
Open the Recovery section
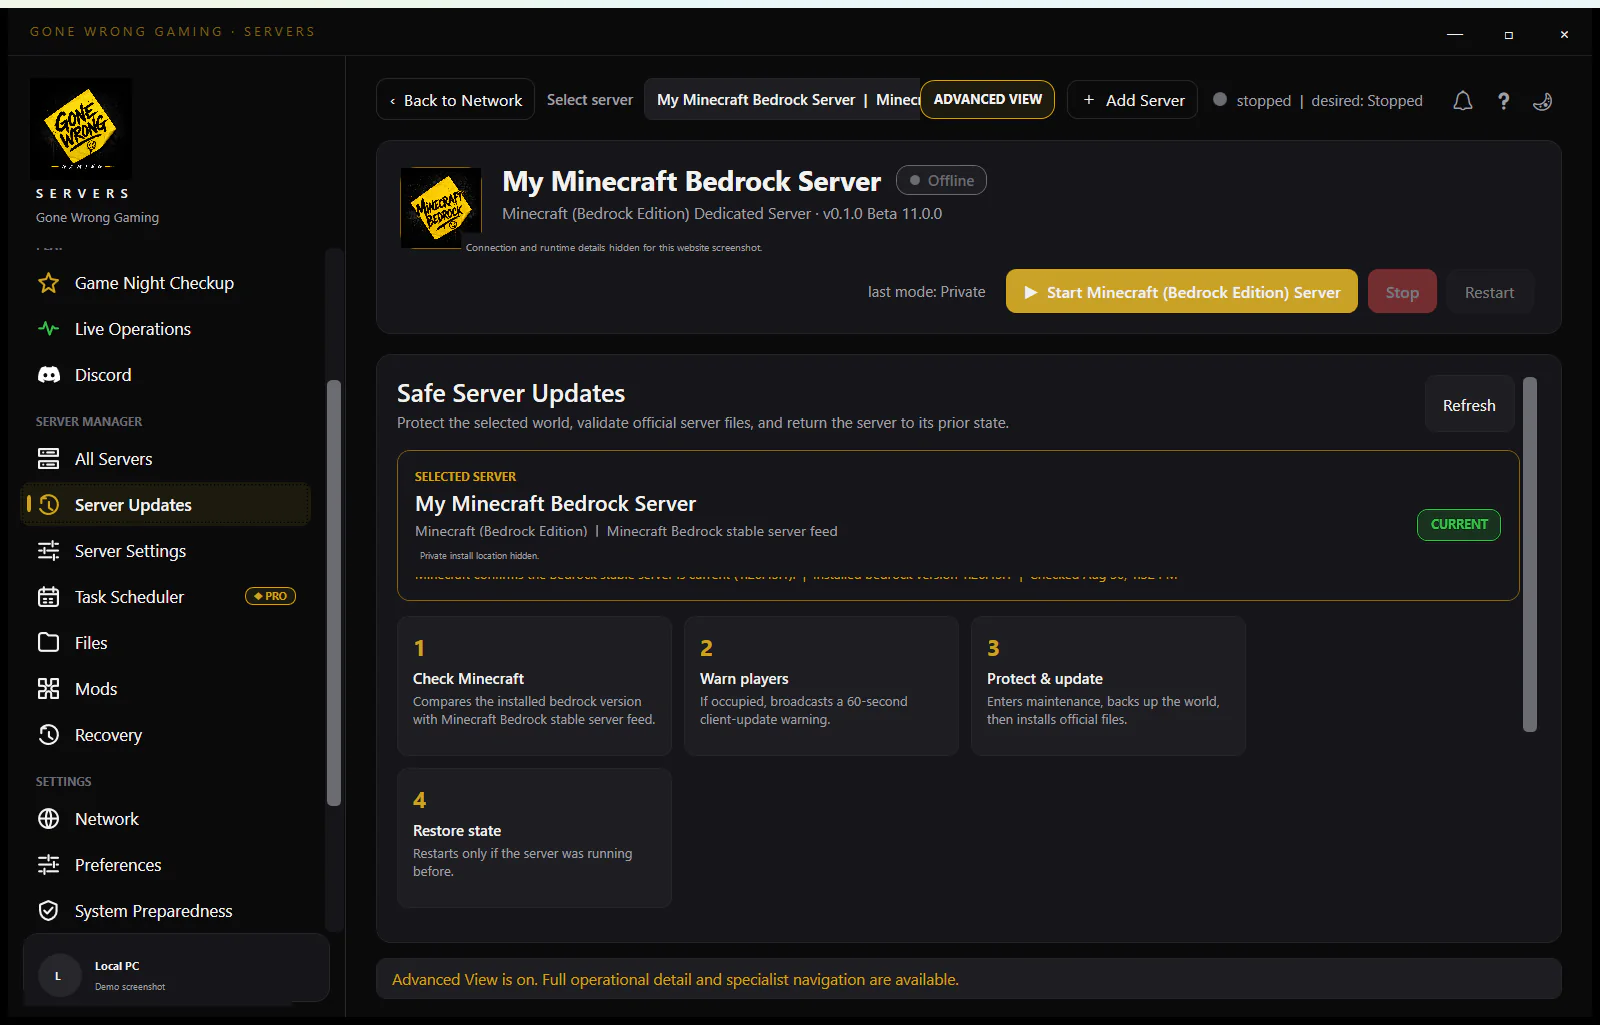[x=165, y=735]
